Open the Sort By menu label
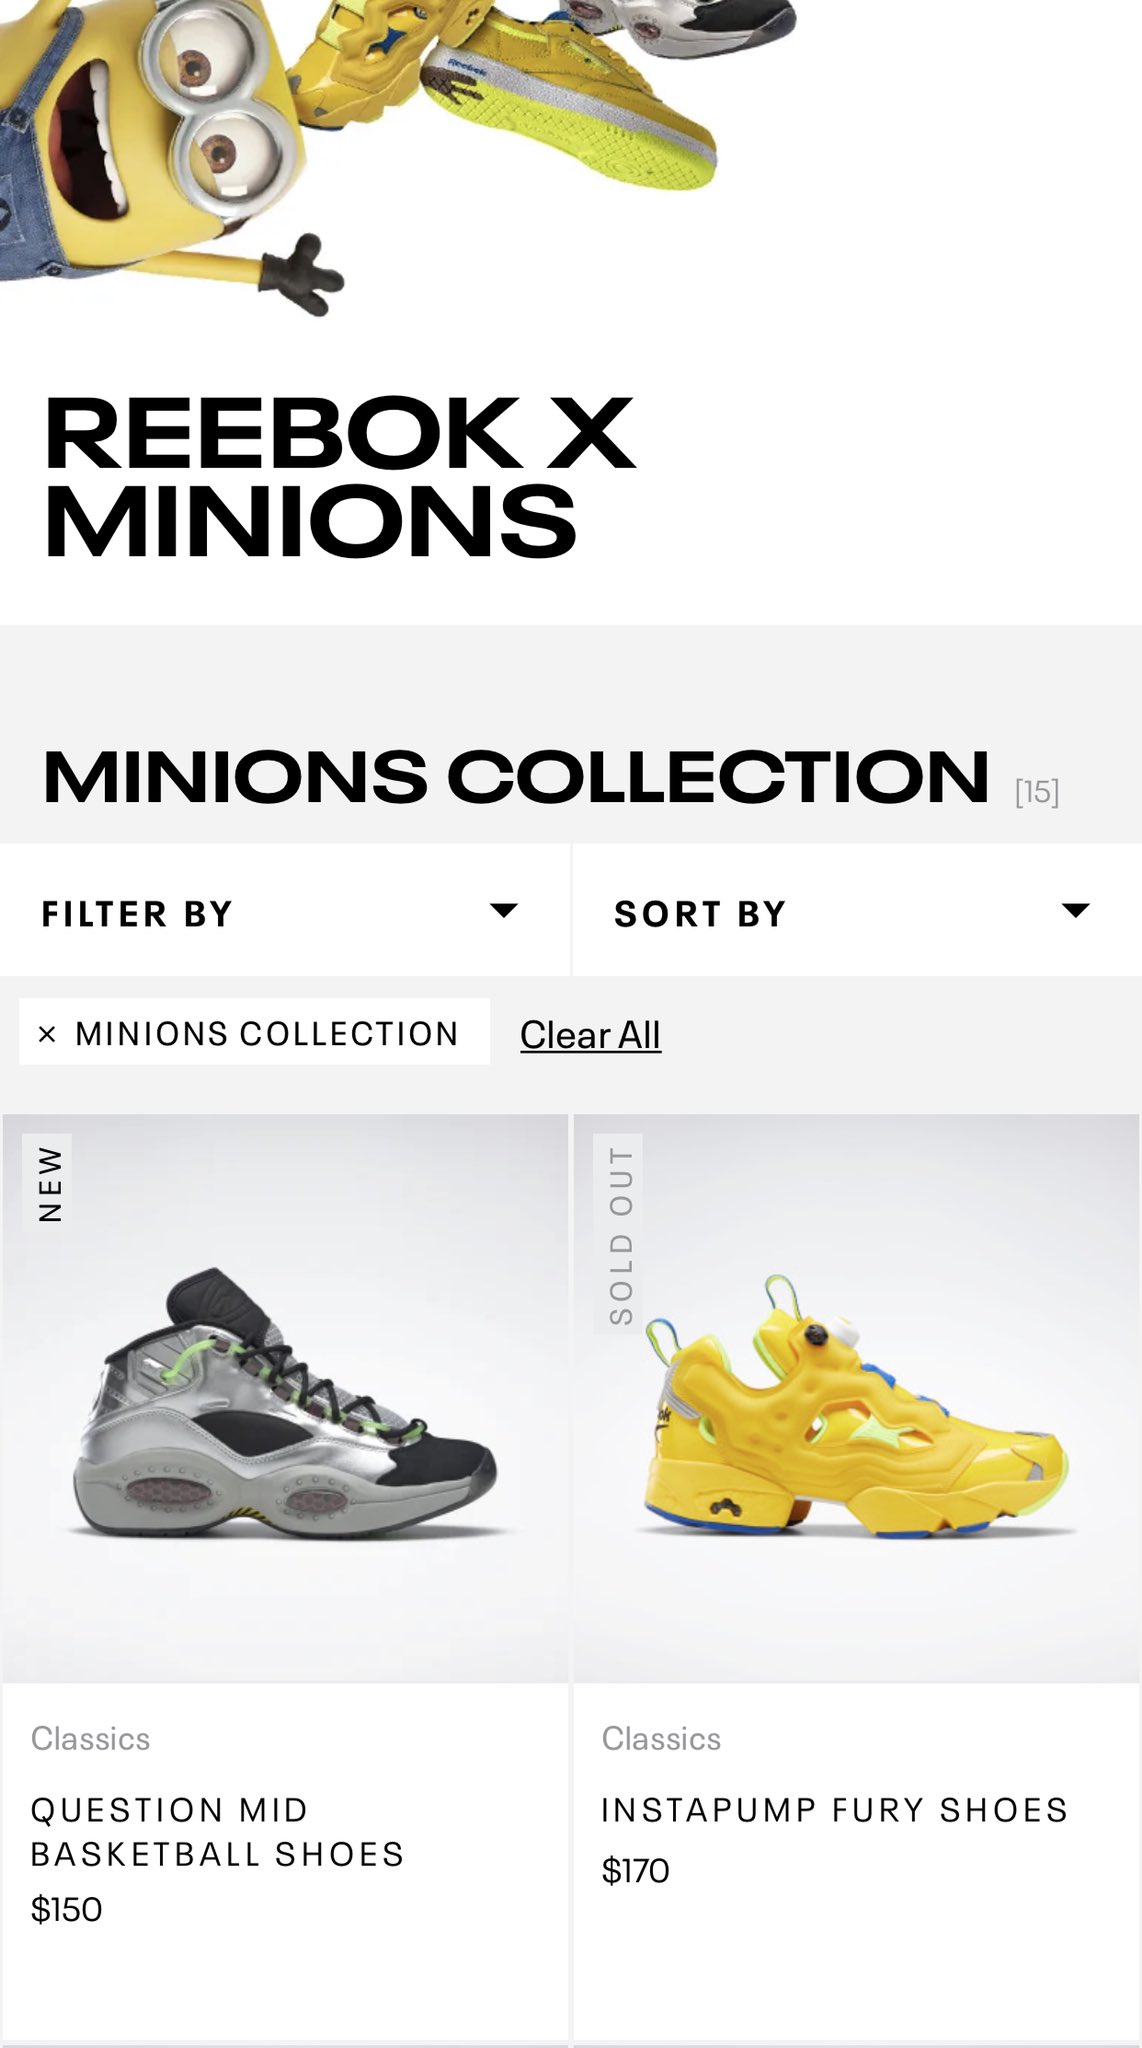 tap(700, 914)
